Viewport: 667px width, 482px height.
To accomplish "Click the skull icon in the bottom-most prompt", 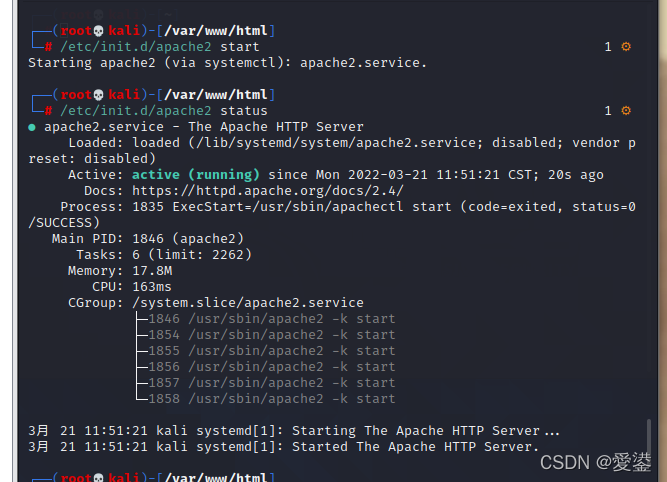I will click(x=98, y=478).
